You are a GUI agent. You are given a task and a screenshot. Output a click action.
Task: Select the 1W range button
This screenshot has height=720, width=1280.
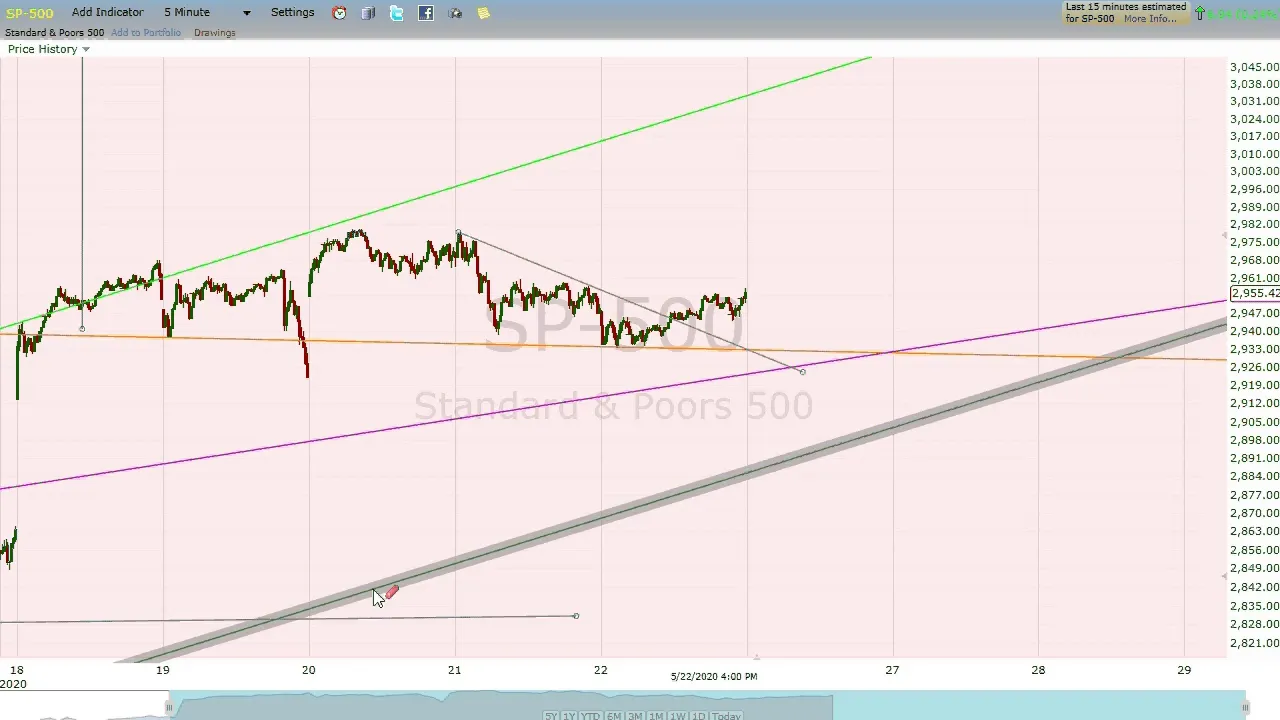click(678, 716)
